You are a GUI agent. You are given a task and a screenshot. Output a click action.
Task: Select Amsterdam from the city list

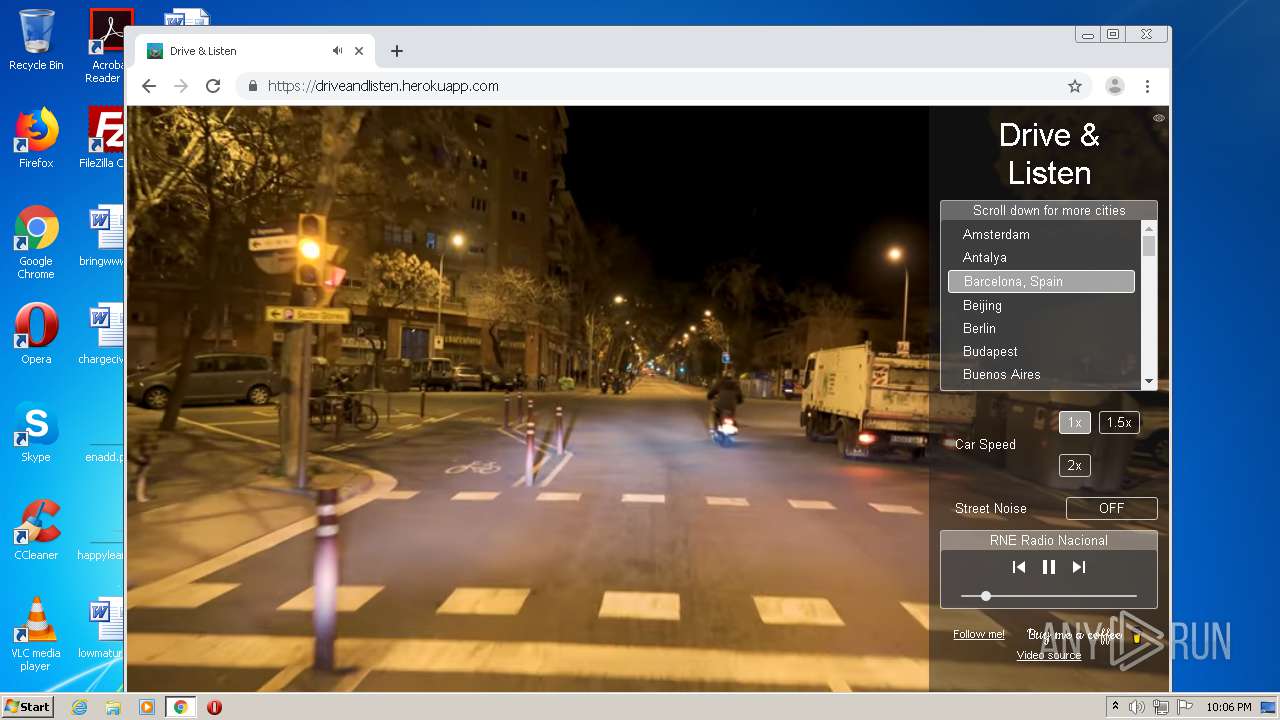click(1041, 234)
